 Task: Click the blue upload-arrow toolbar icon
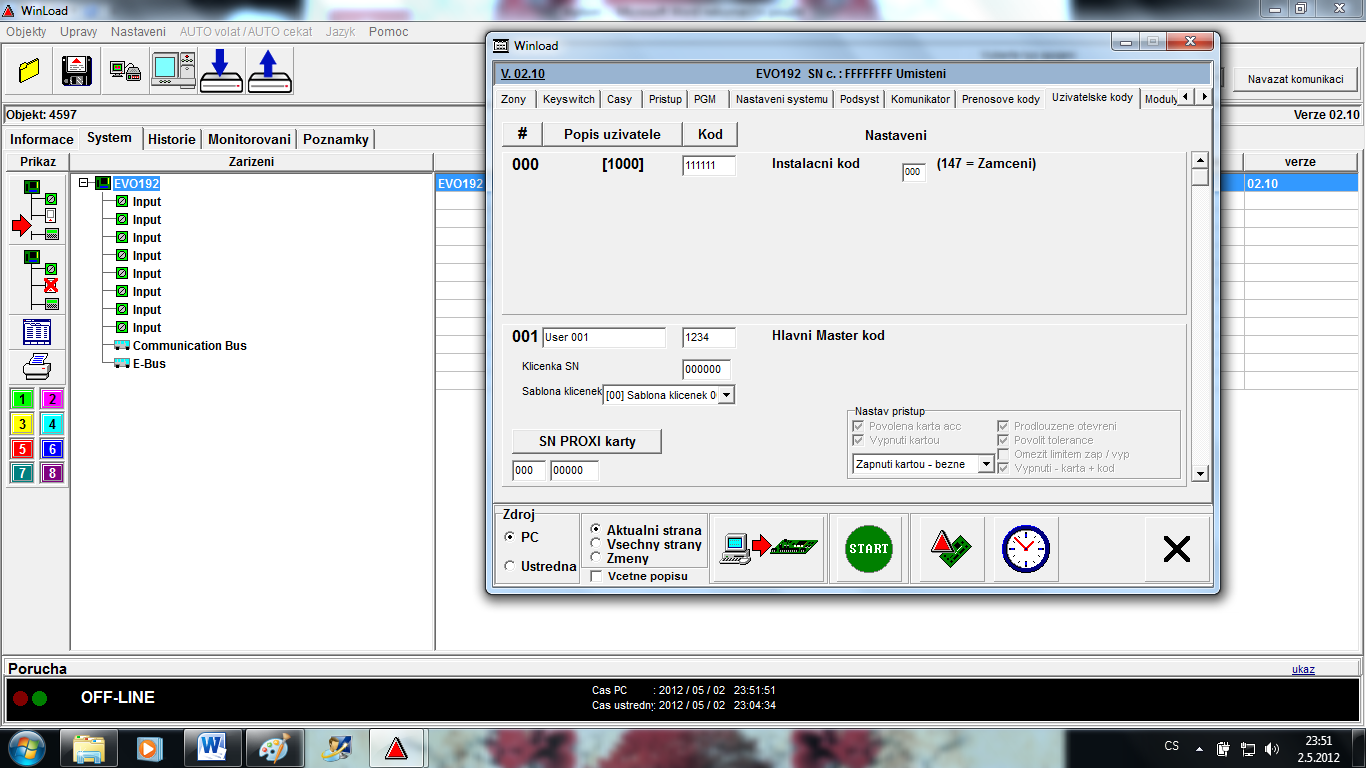[x=269, y=70]
